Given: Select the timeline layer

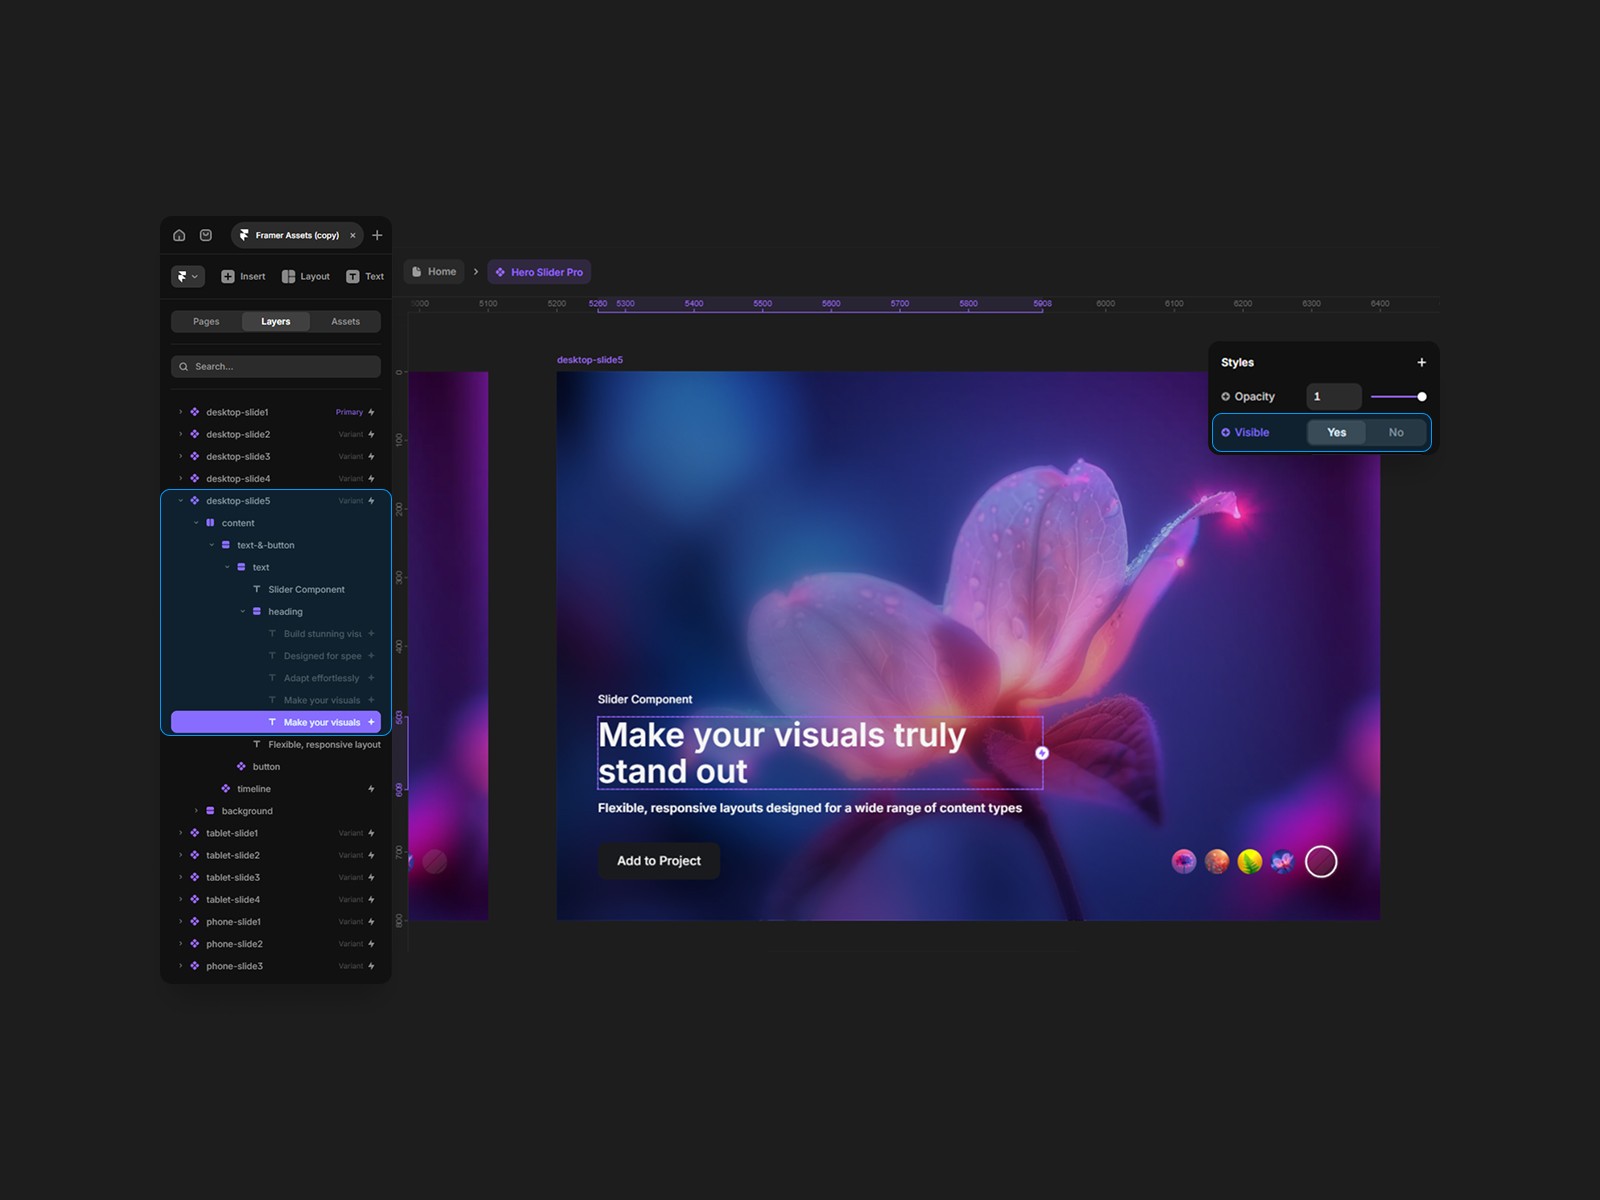Looking at the screenshot, I should (254, 789).
